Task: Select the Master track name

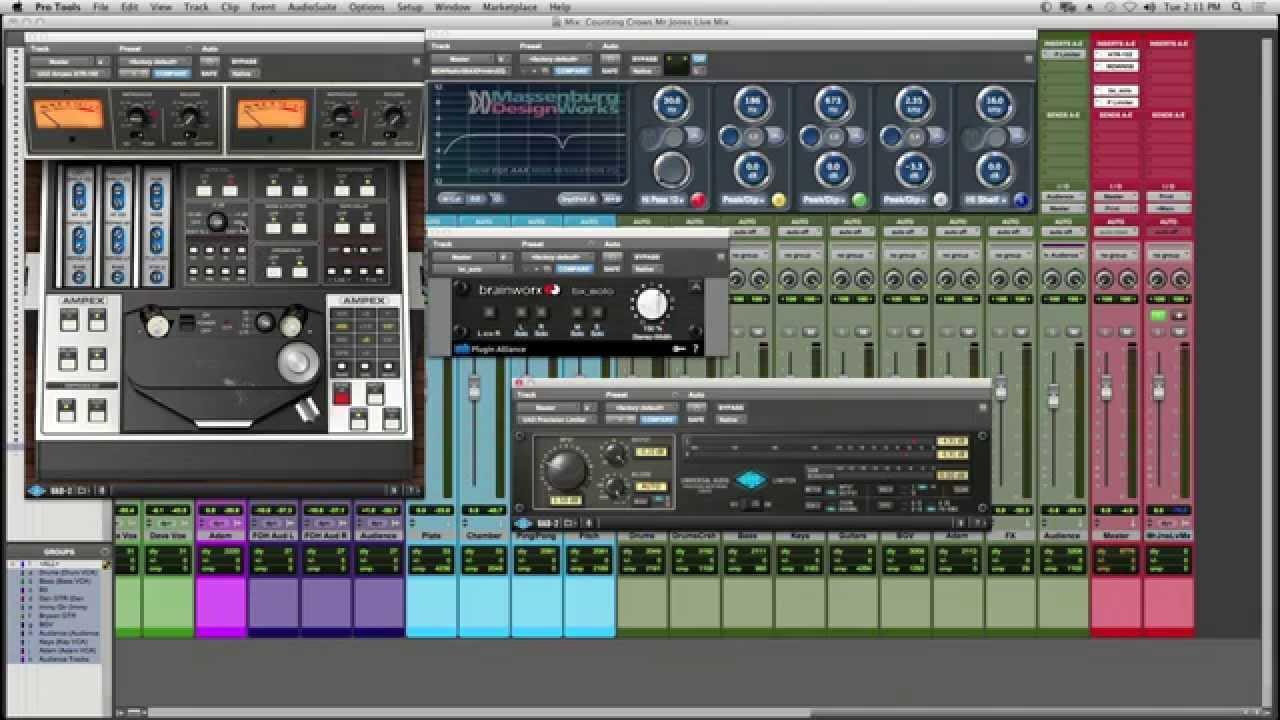Action: click(x=1115, y=536)
